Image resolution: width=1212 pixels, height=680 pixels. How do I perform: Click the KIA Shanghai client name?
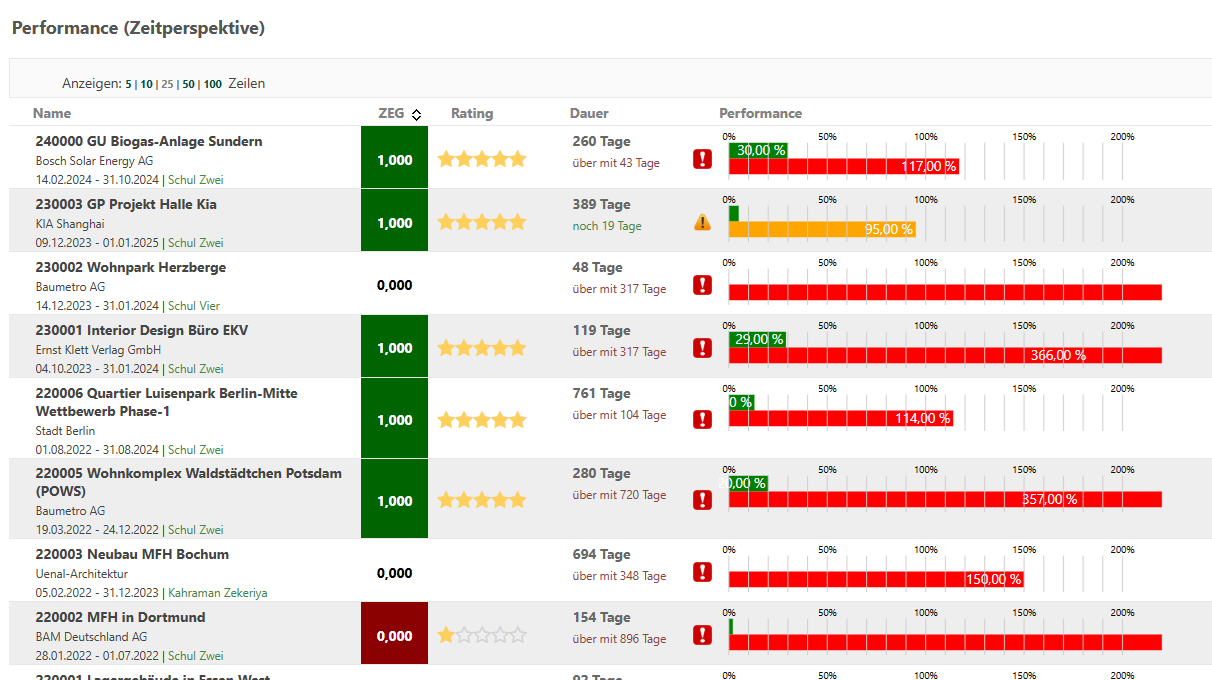70,223
